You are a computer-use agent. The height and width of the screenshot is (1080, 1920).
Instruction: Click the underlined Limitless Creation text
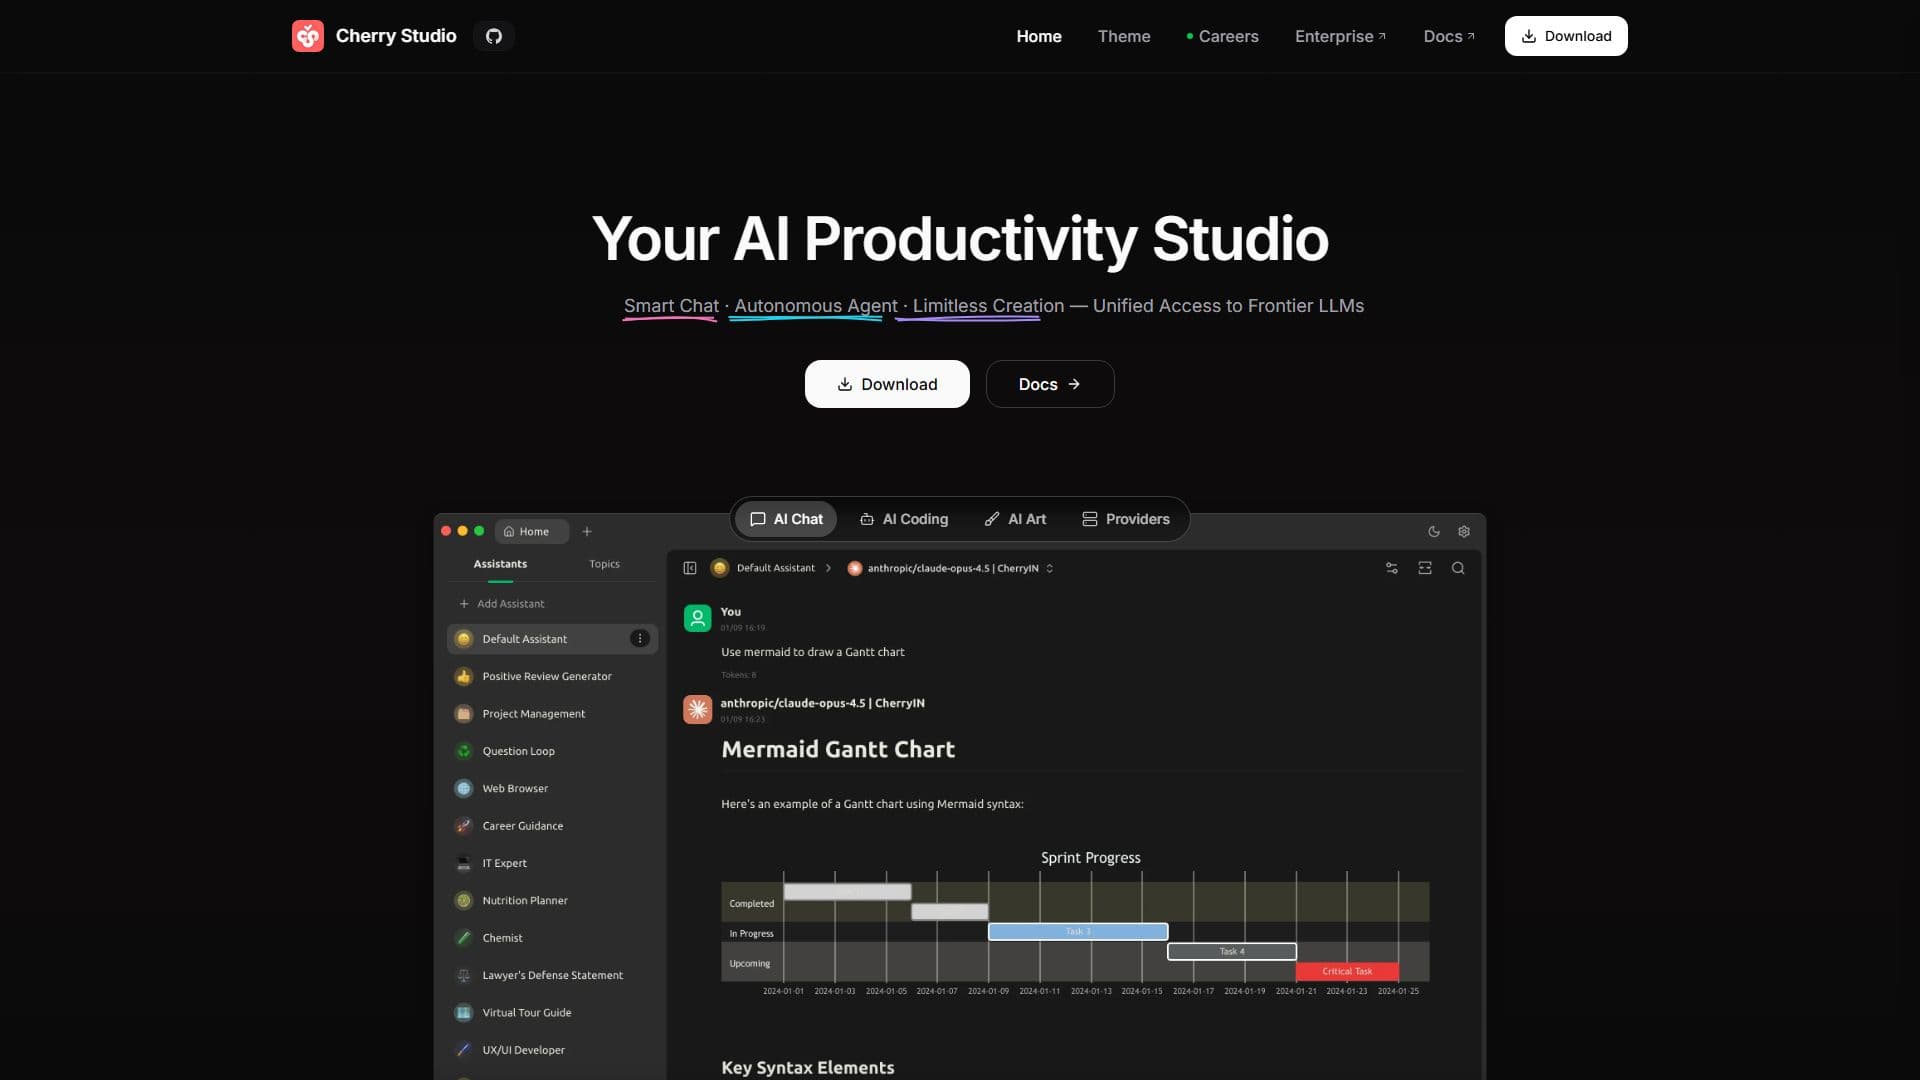[x=988, y=306]
